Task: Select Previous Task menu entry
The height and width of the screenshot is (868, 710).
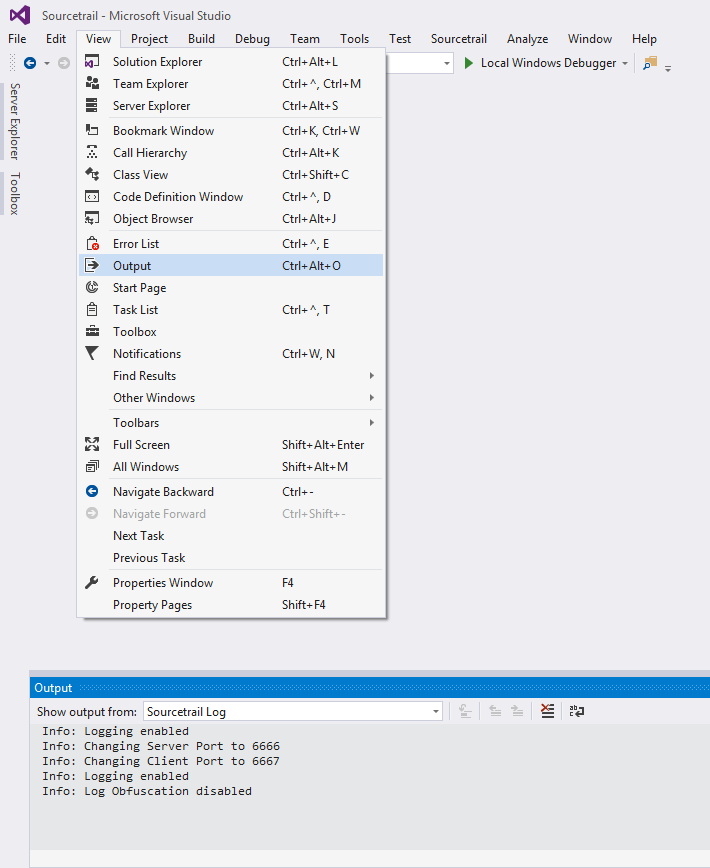Action: tap(231, 557)
